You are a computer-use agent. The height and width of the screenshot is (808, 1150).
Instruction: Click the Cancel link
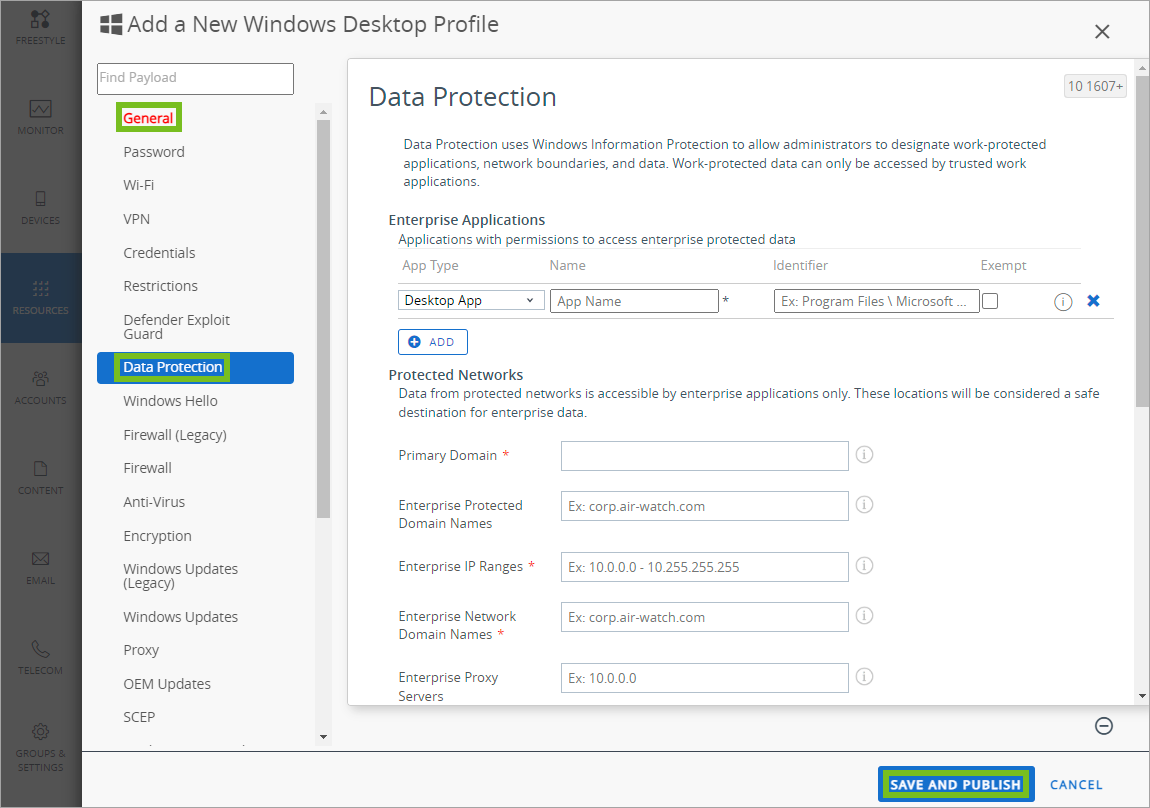[1076, 785]
